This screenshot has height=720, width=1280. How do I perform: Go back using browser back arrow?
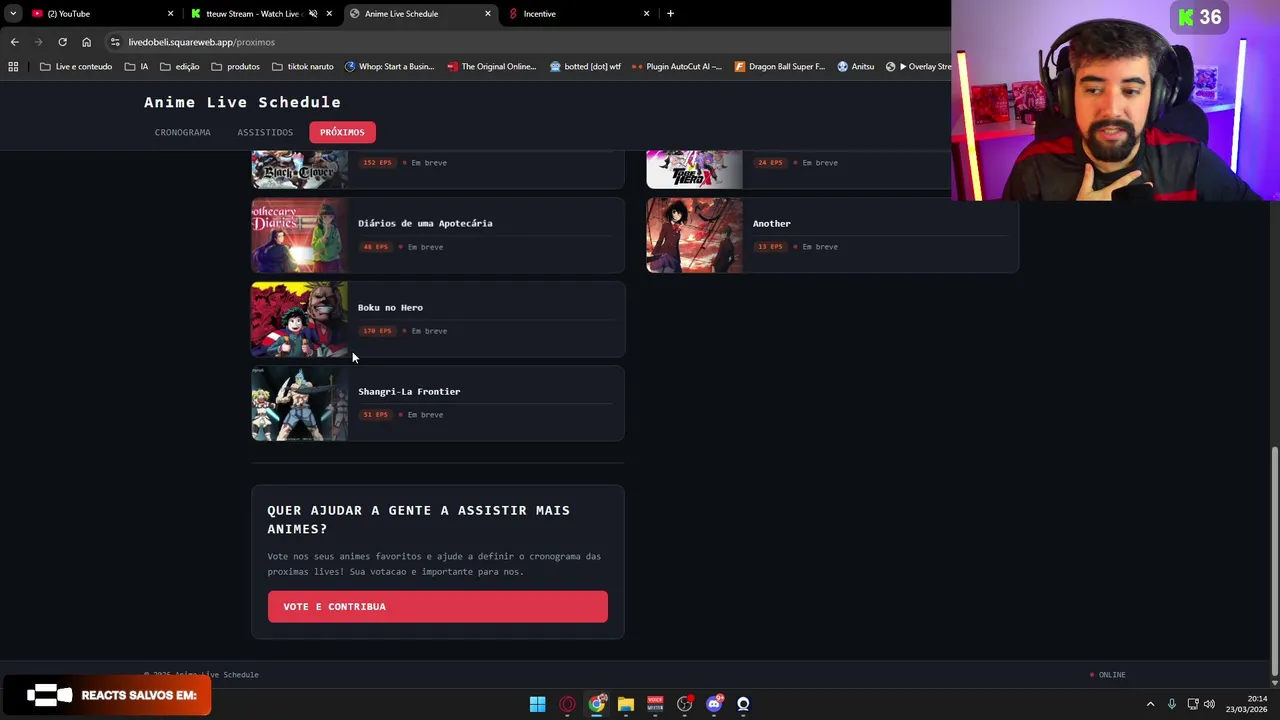point(14,42)
